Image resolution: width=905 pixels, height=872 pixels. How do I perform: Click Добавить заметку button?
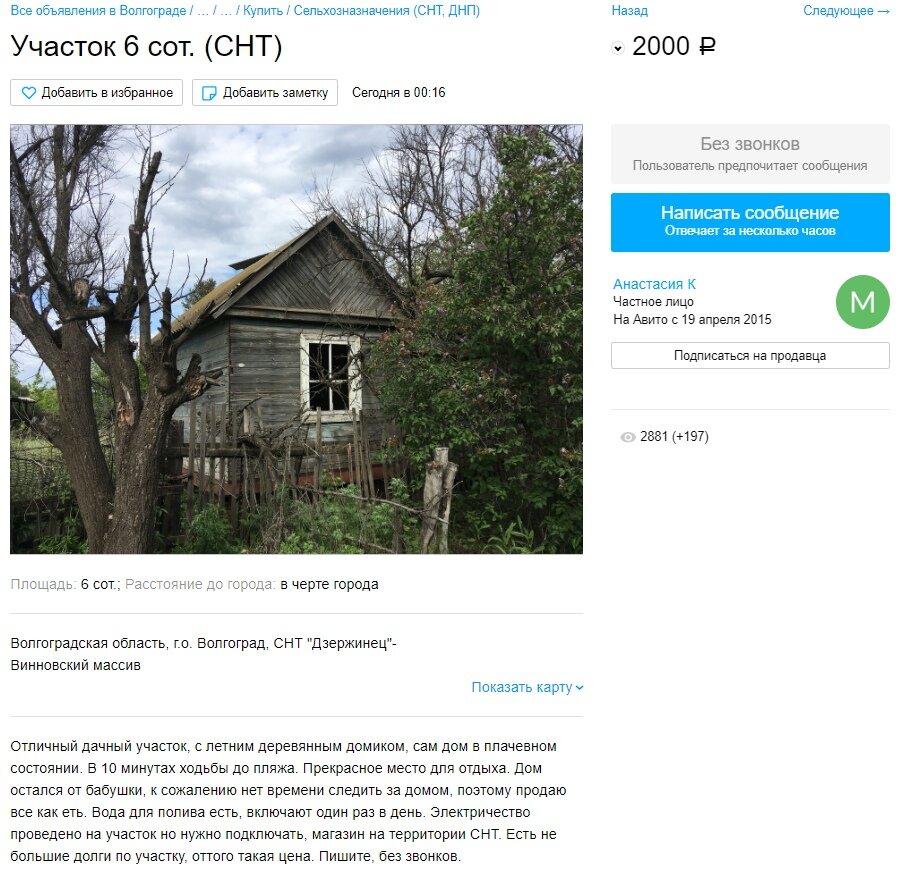pyautogui.click(x=265, y=93)
